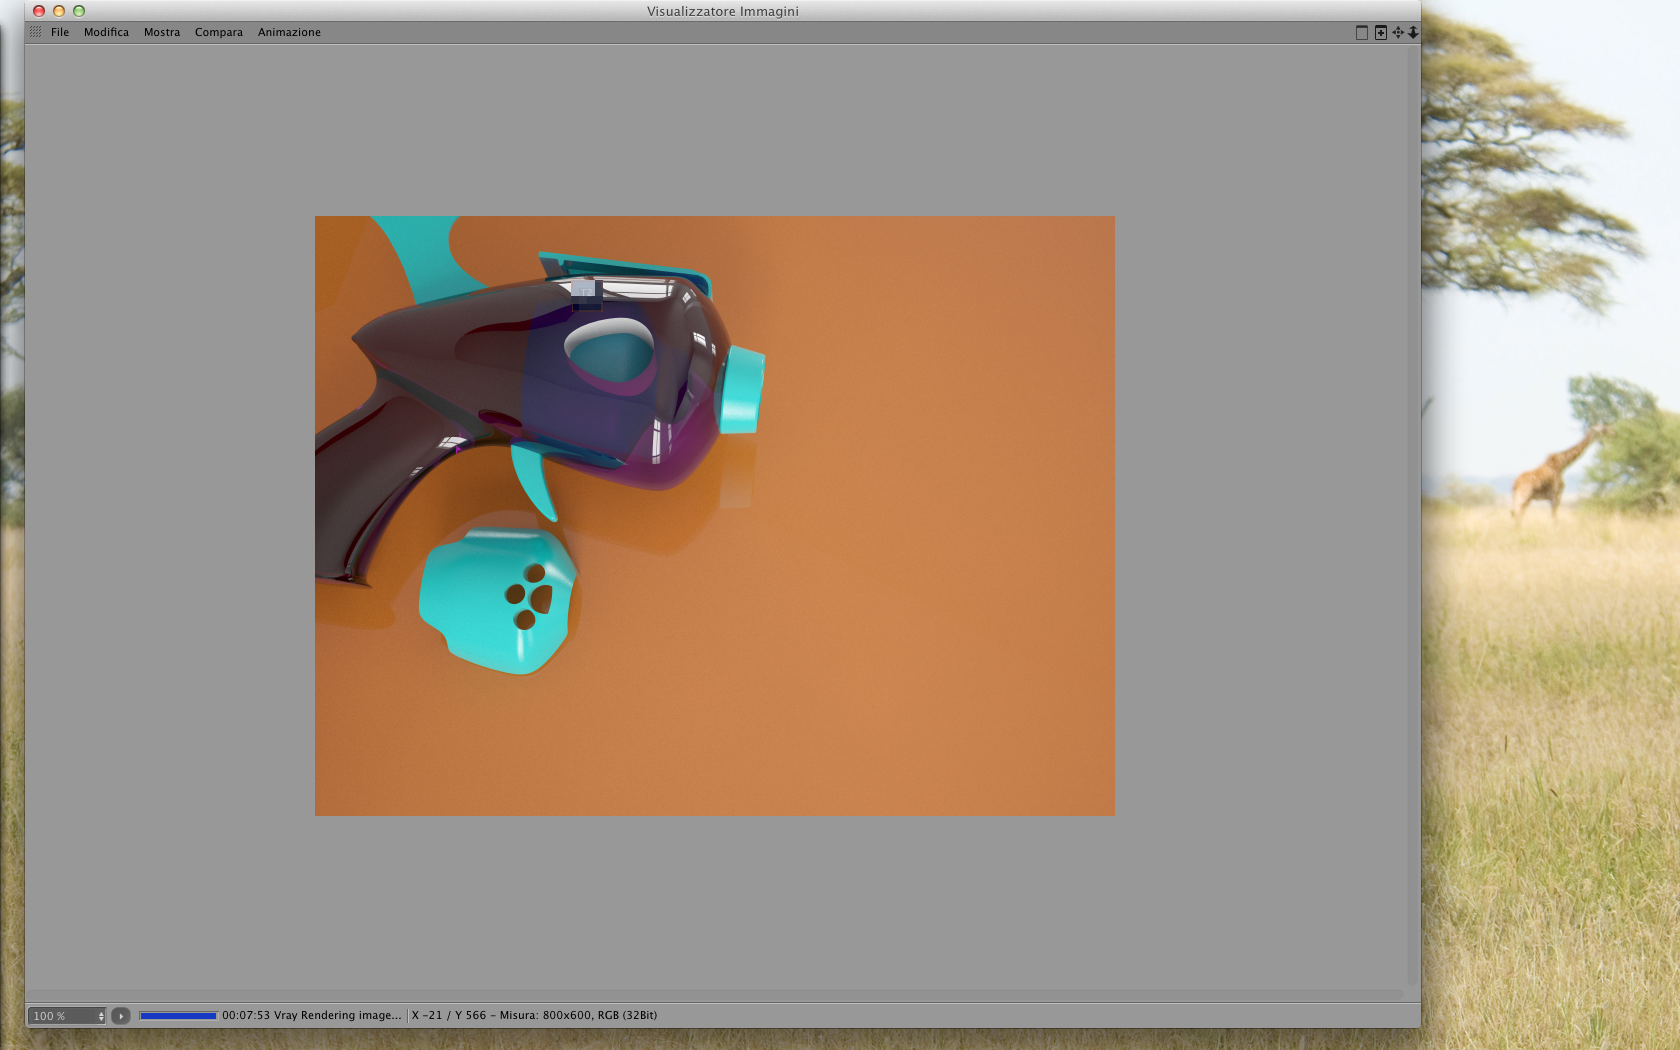The width and height of the screenshot is (1680, 1050).
Task: Open the Mostra menu
Action: [x=162, y=32]
